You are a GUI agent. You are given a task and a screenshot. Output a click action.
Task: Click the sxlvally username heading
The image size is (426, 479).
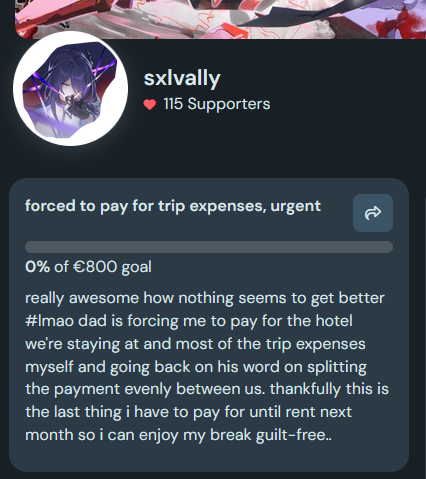(182, 79)
